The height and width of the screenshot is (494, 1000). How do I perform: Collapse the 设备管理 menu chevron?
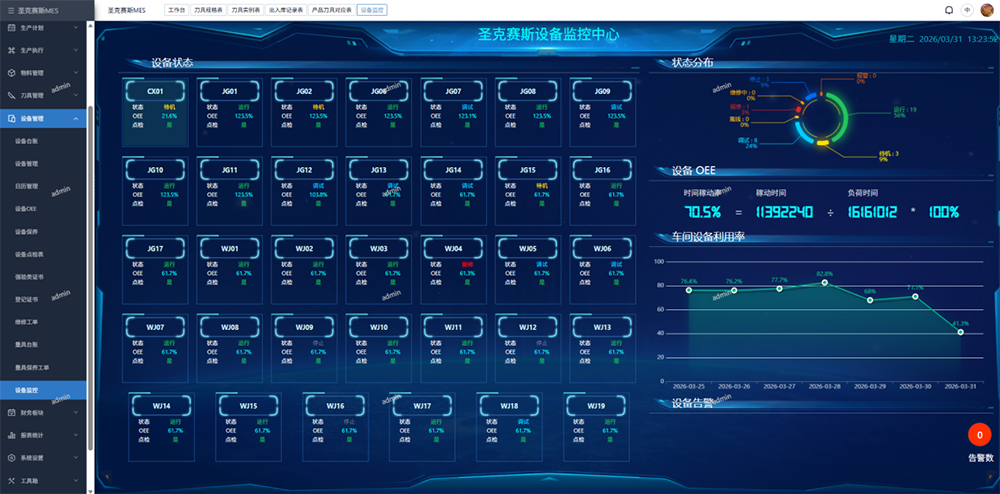pyautogui.click(x=78, y=119)
